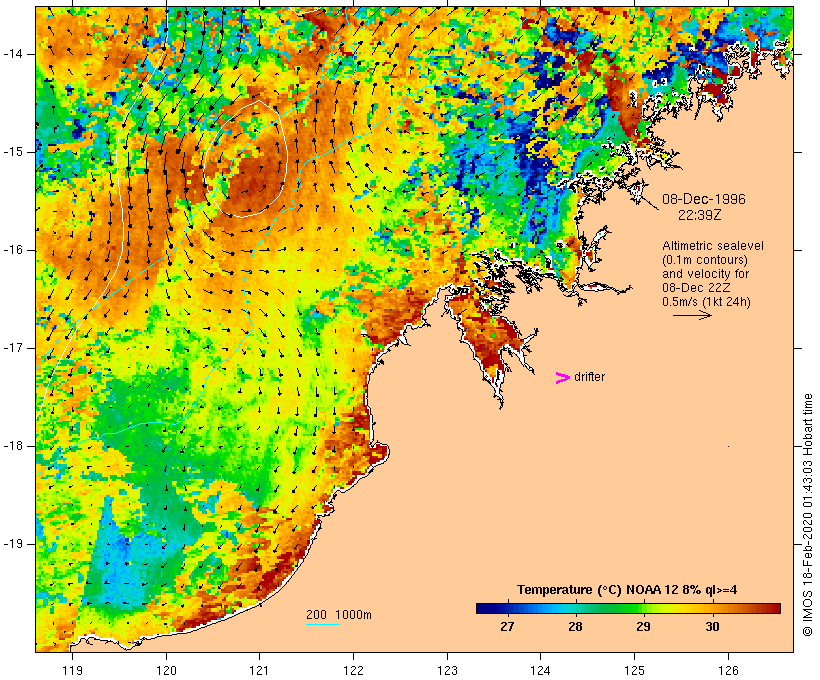Click the '30' temperature scale label
820x680 pixels.
point(712,627)
